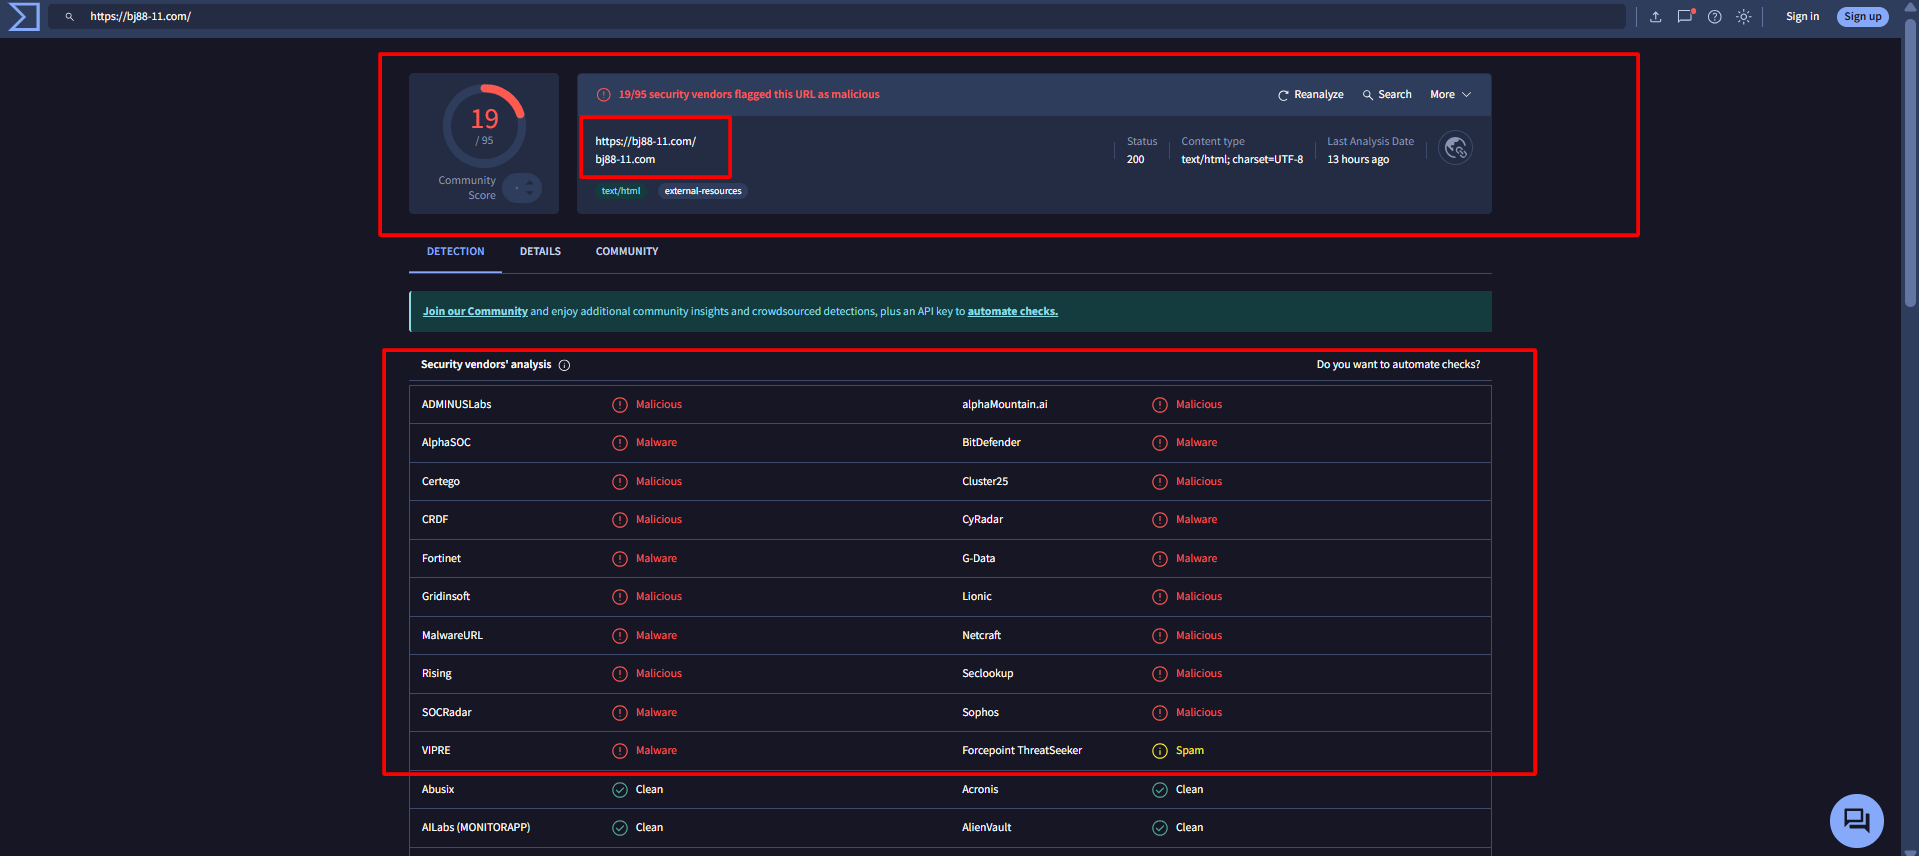
Task: Click the search magnifier in URL bar
Action: tap(70, 17)
